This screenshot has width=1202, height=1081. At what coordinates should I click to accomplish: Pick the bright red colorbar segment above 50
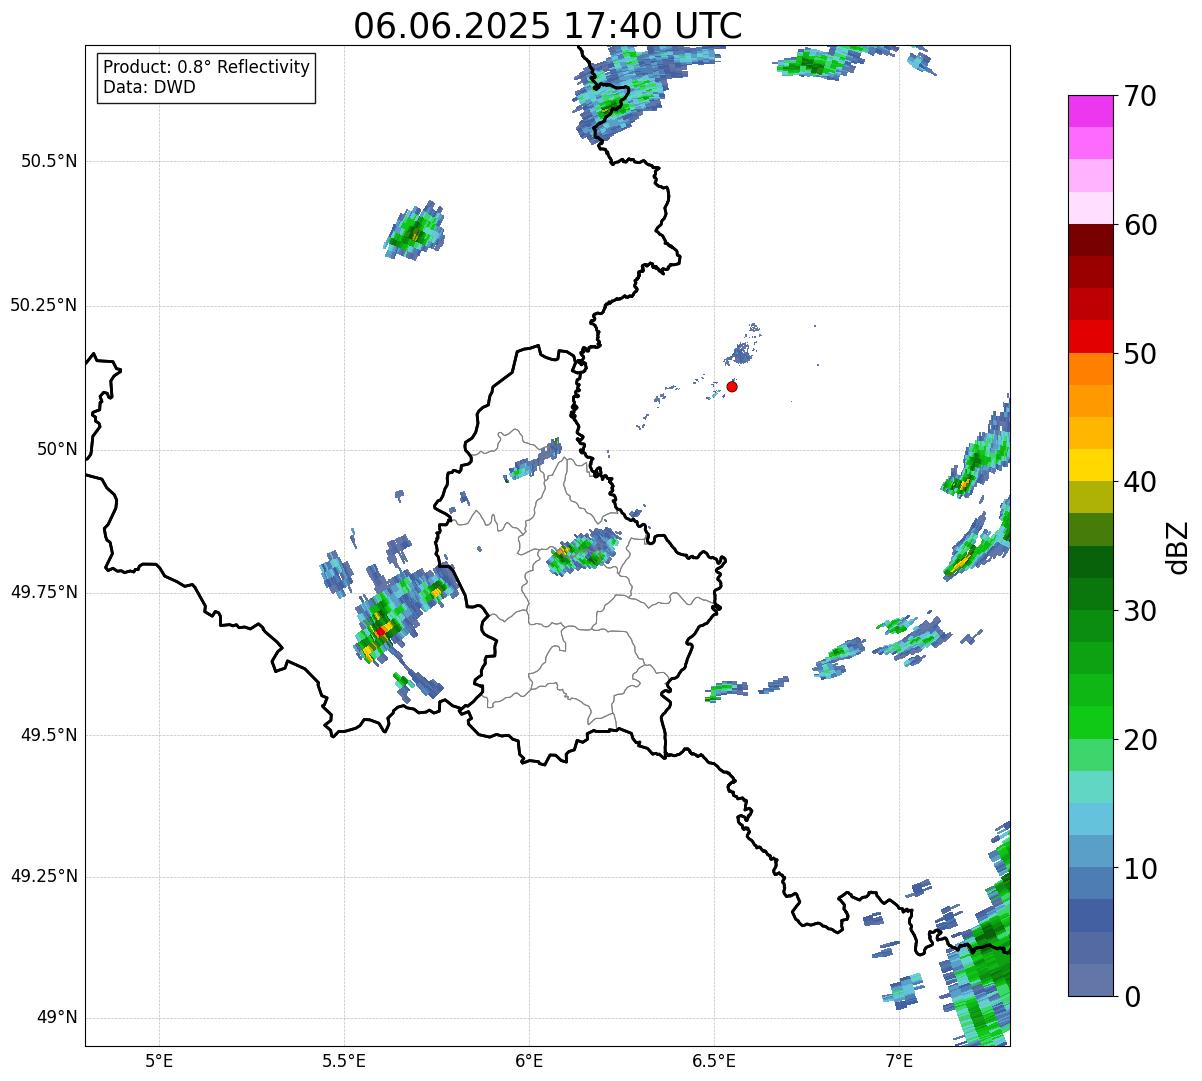(x=1090, y=337)
